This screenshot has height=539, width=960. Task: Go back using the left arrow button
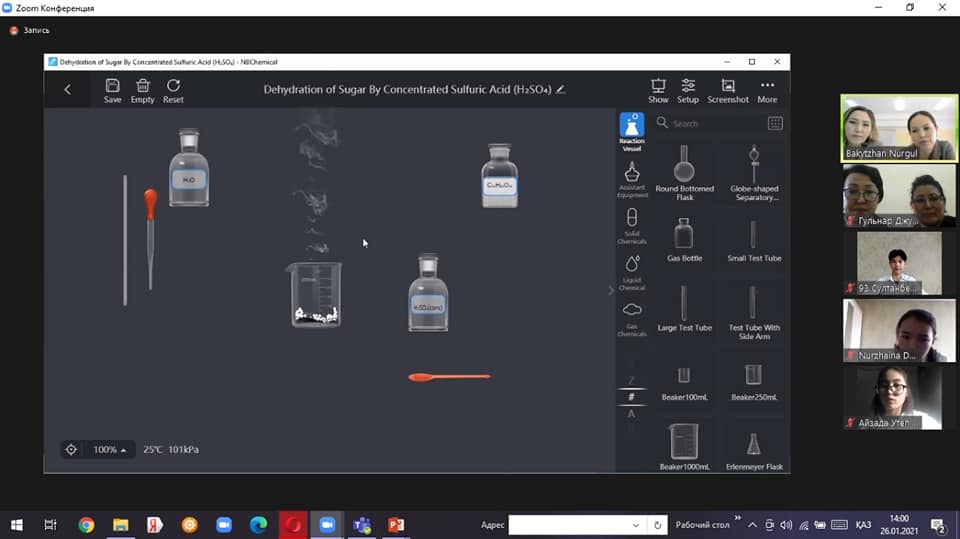coord(68,90)
